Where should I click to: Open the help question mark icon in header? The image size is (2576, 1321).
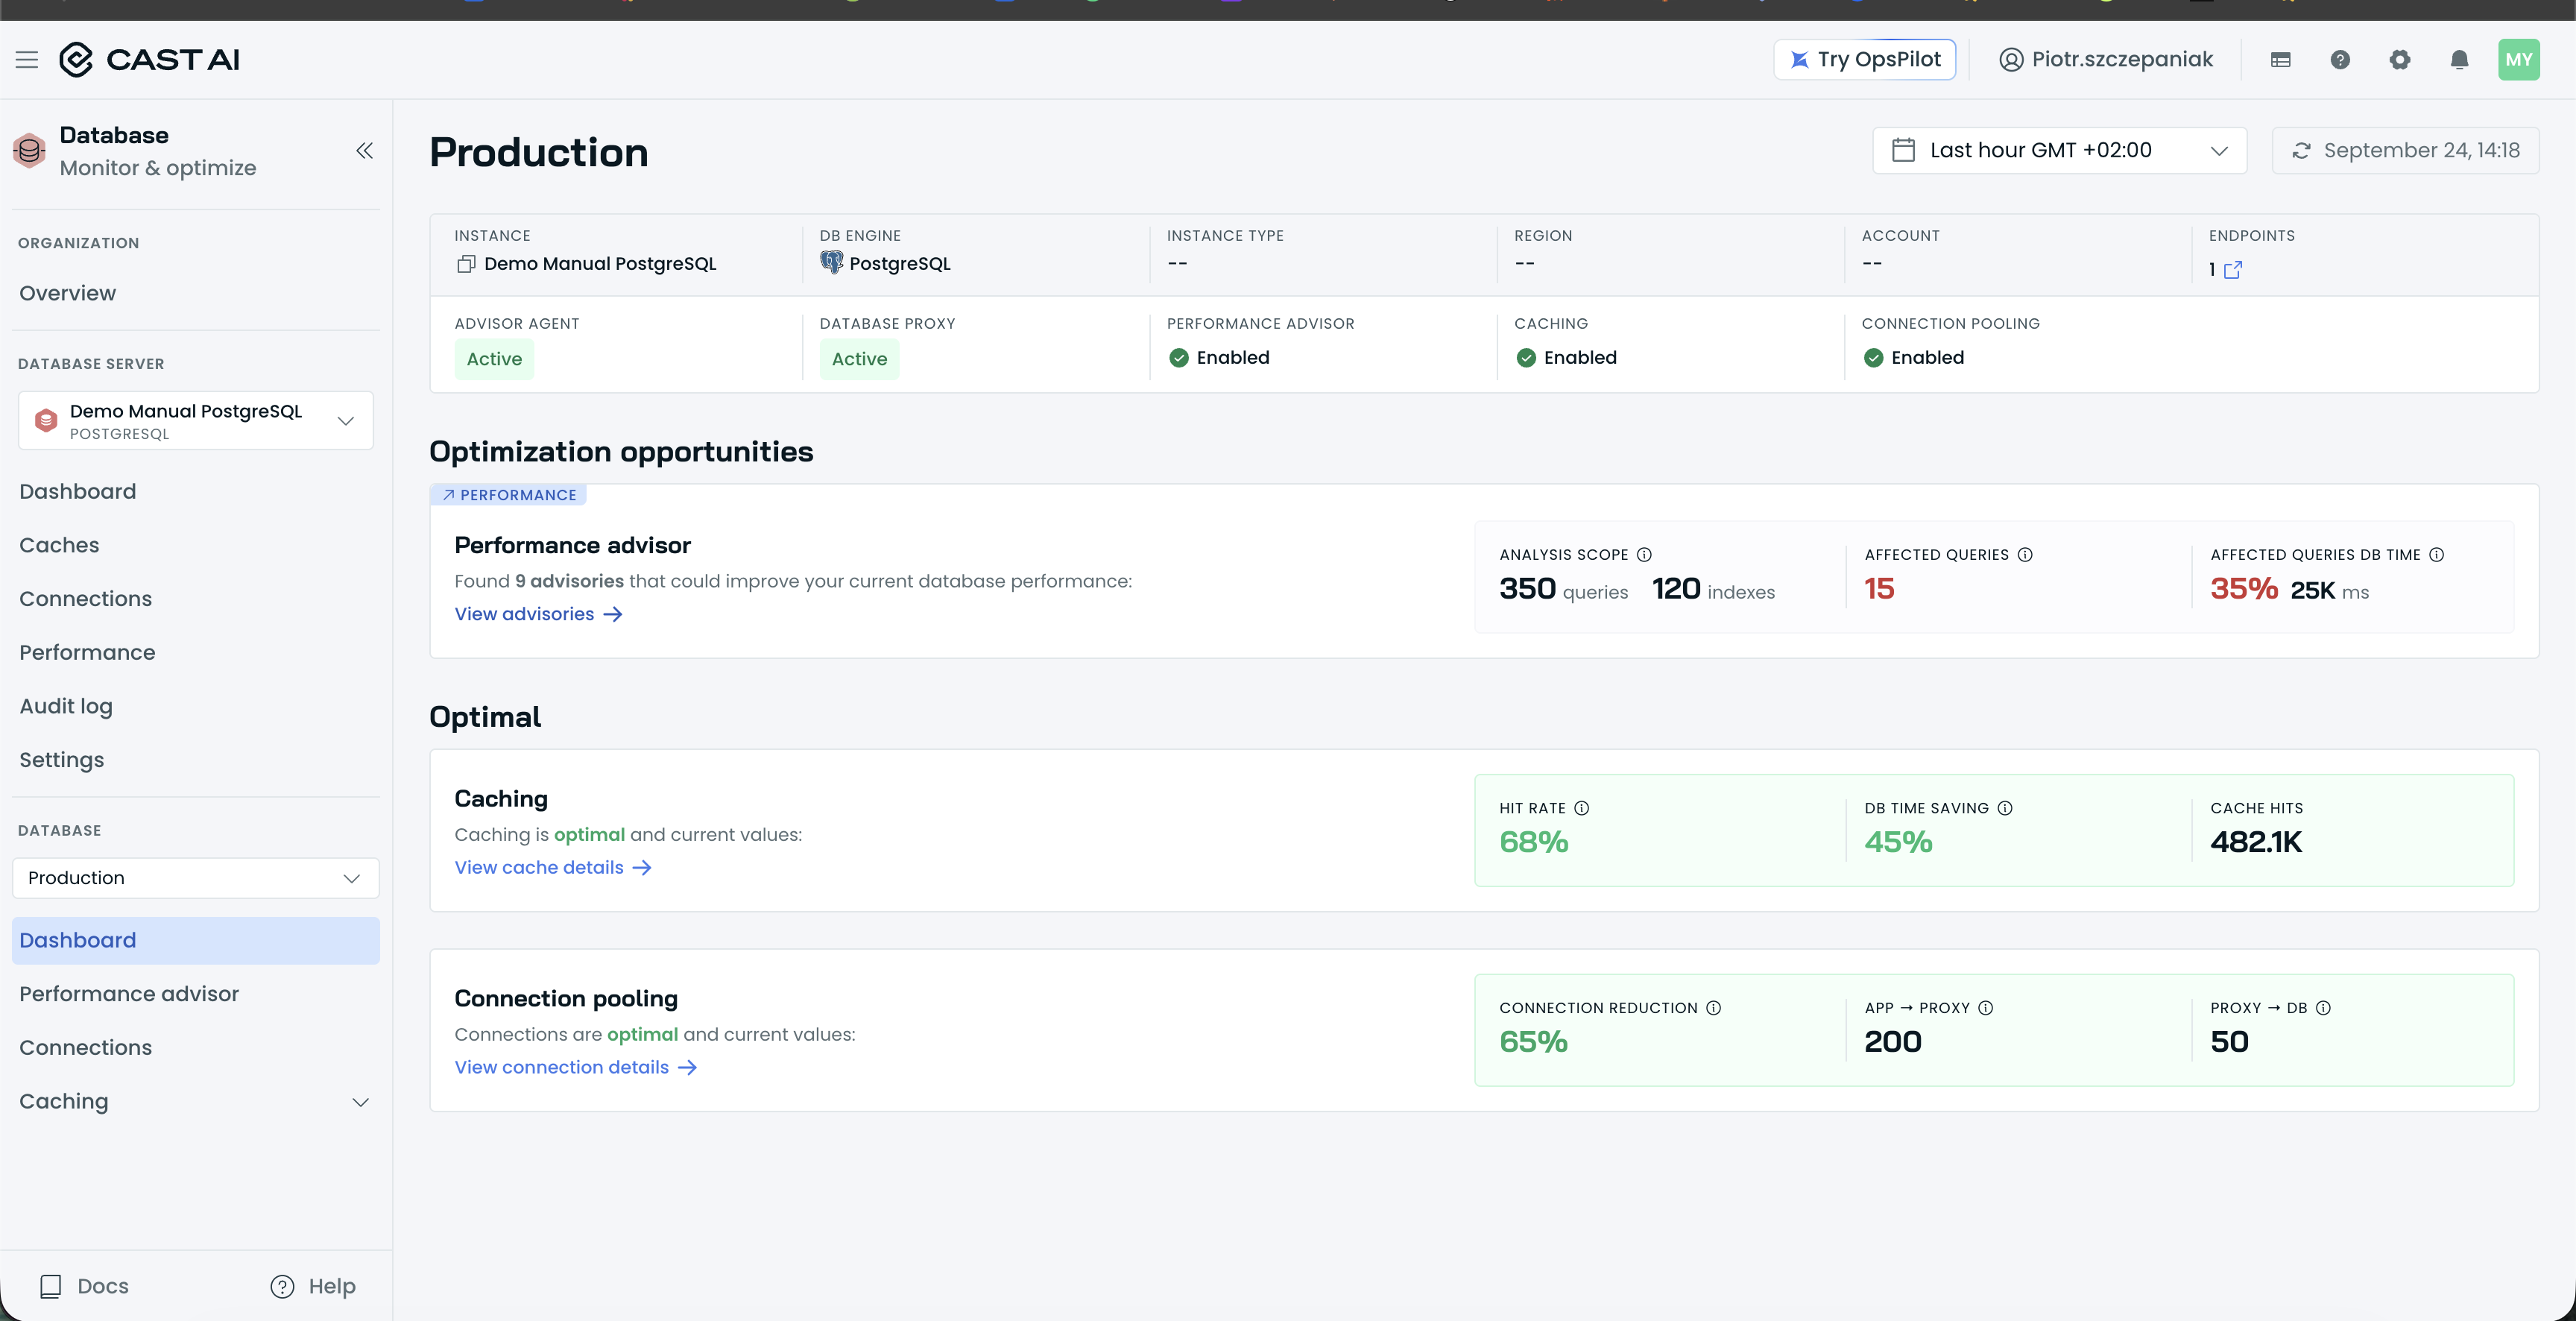point(2340,60)
